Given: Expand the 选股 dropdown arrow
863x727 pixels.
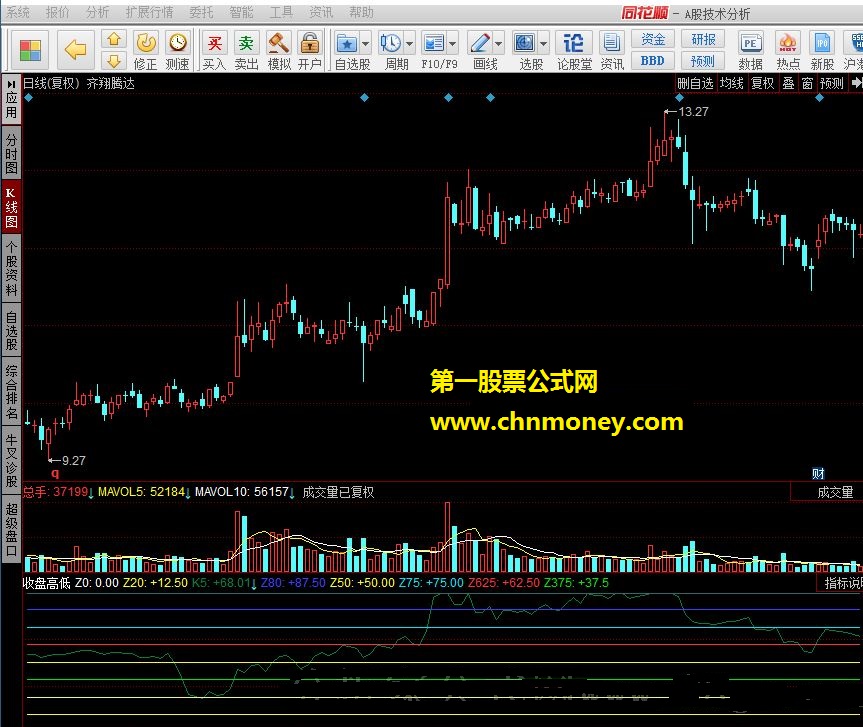Looking at the screenshot, I should click(544, 43).
